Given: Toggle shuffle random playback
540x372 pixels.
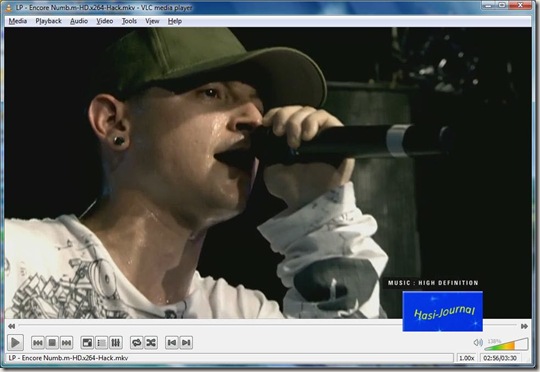Looking at the screenshot, I should click(151, 343).
